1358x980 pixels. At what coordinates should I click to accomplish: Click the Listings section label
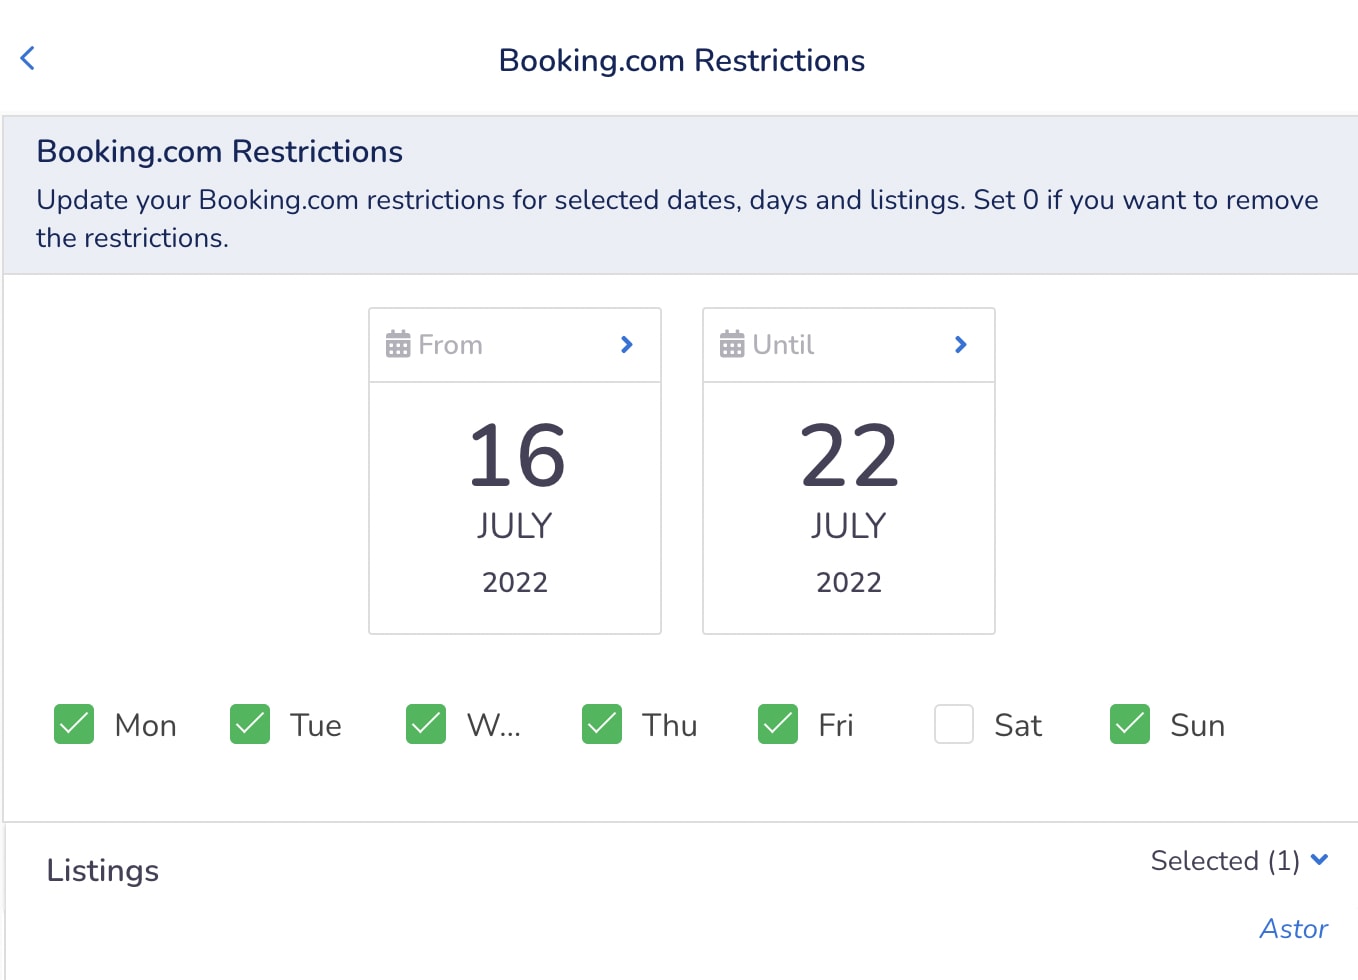[x=103, y=871]
